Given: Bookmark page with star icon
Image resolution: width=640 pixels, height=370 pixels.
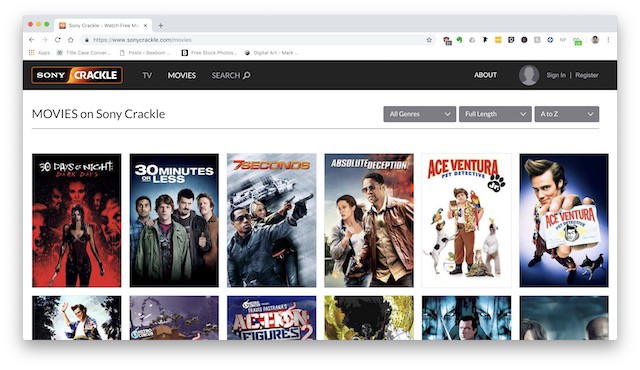Looking at the screenshot, I should (429, 40).
